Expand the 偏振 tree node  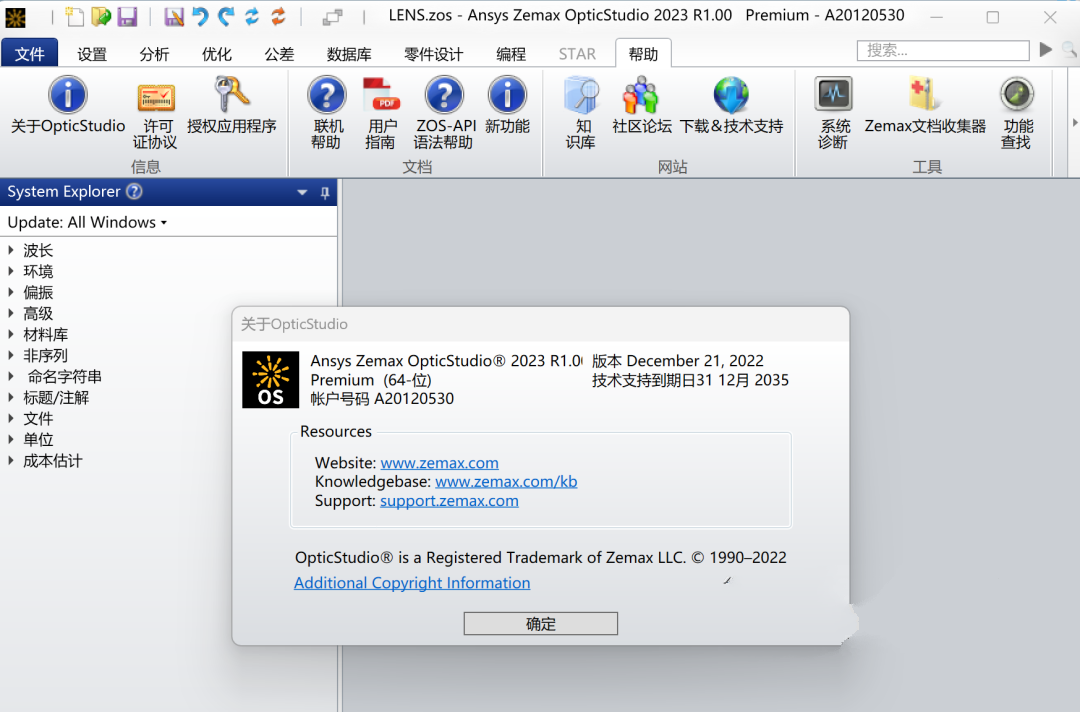(11, 292)
